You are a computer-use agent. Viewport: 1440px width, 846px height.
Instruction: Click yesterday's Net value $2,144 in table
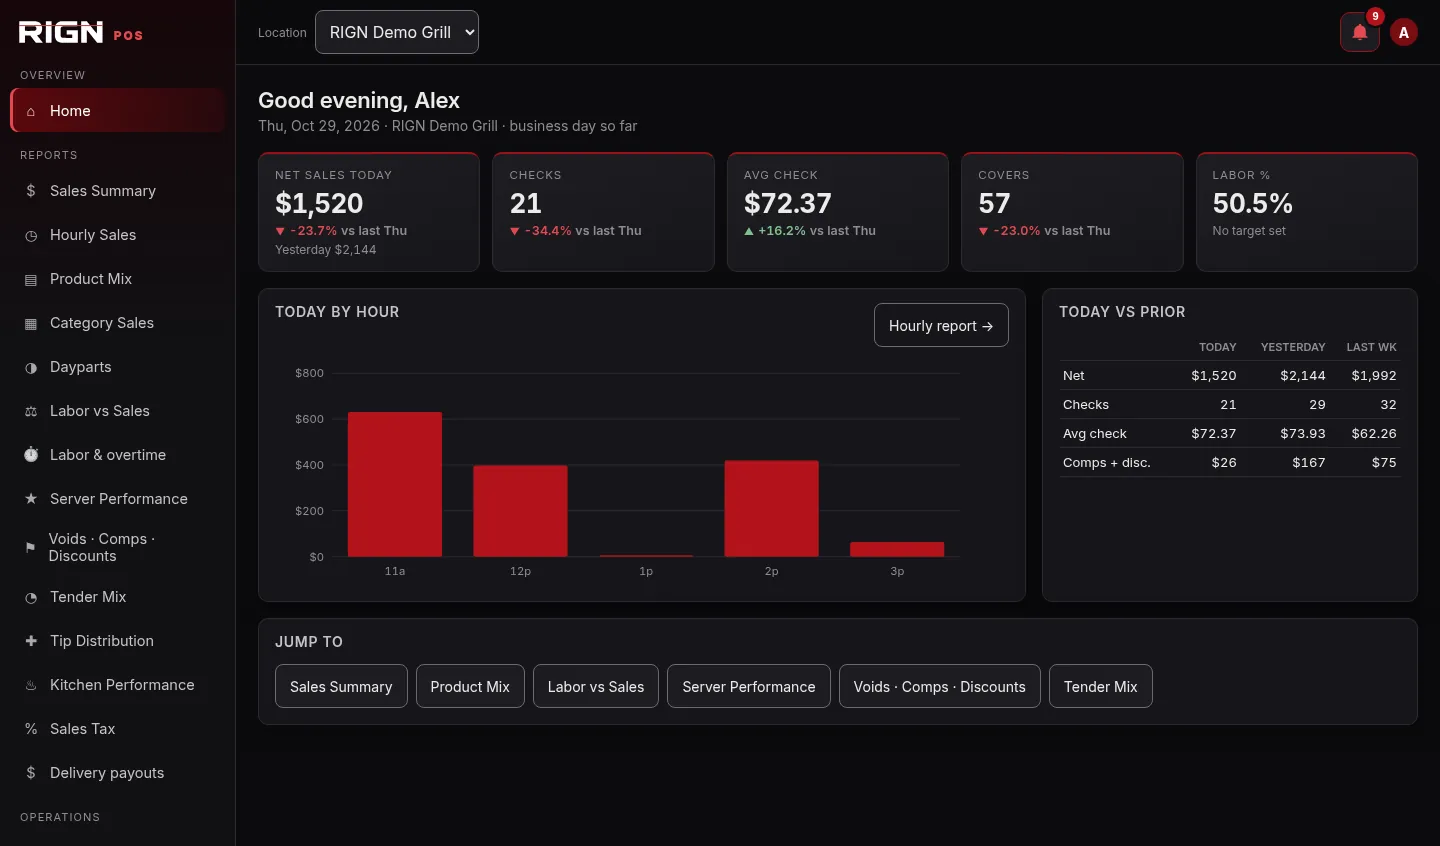click(1303, 376)
